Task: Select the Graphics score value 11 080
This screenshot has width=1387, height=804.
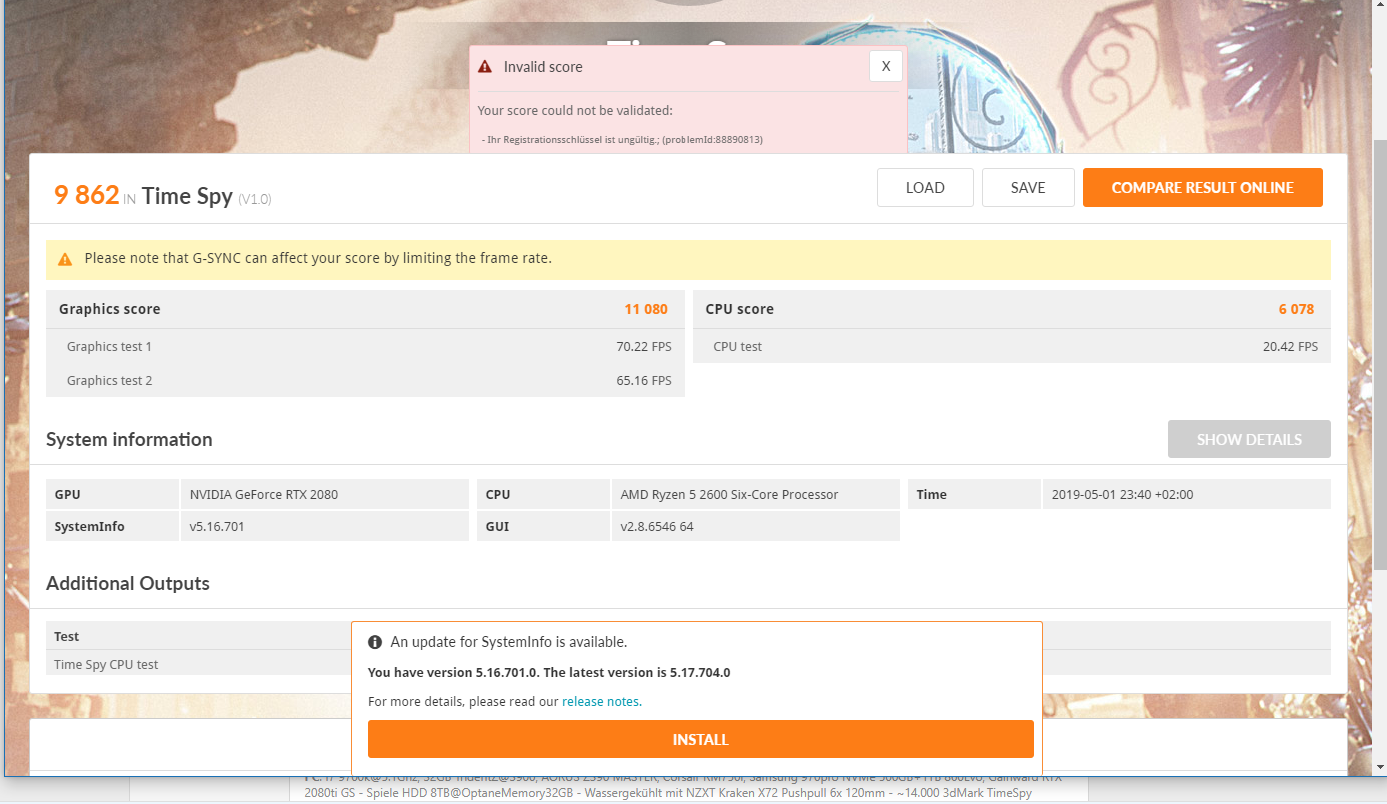Action: tap(646, 309)
